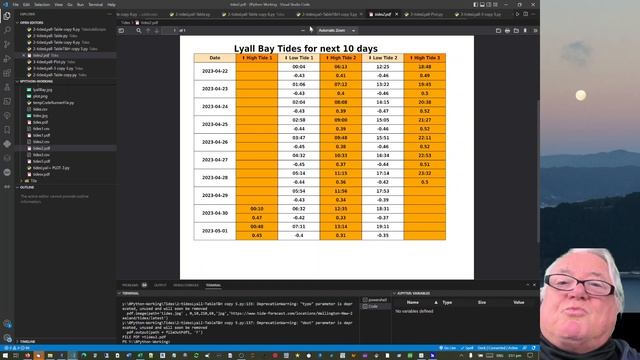Image resolution: width=640 pixels, height=360 pixels.
Task: Click the PDF zoom out minus button
Action: click(303, 30)
